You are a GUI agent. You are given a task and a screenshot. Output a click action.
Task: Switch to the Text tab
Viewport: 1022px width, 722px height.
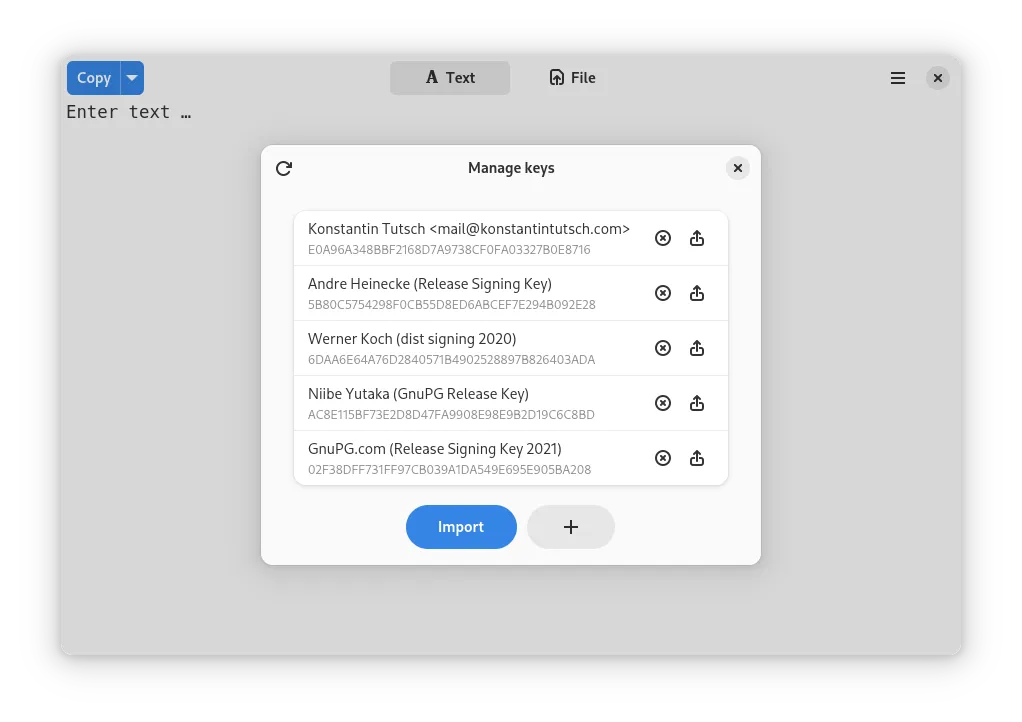(x=450, y=78)
